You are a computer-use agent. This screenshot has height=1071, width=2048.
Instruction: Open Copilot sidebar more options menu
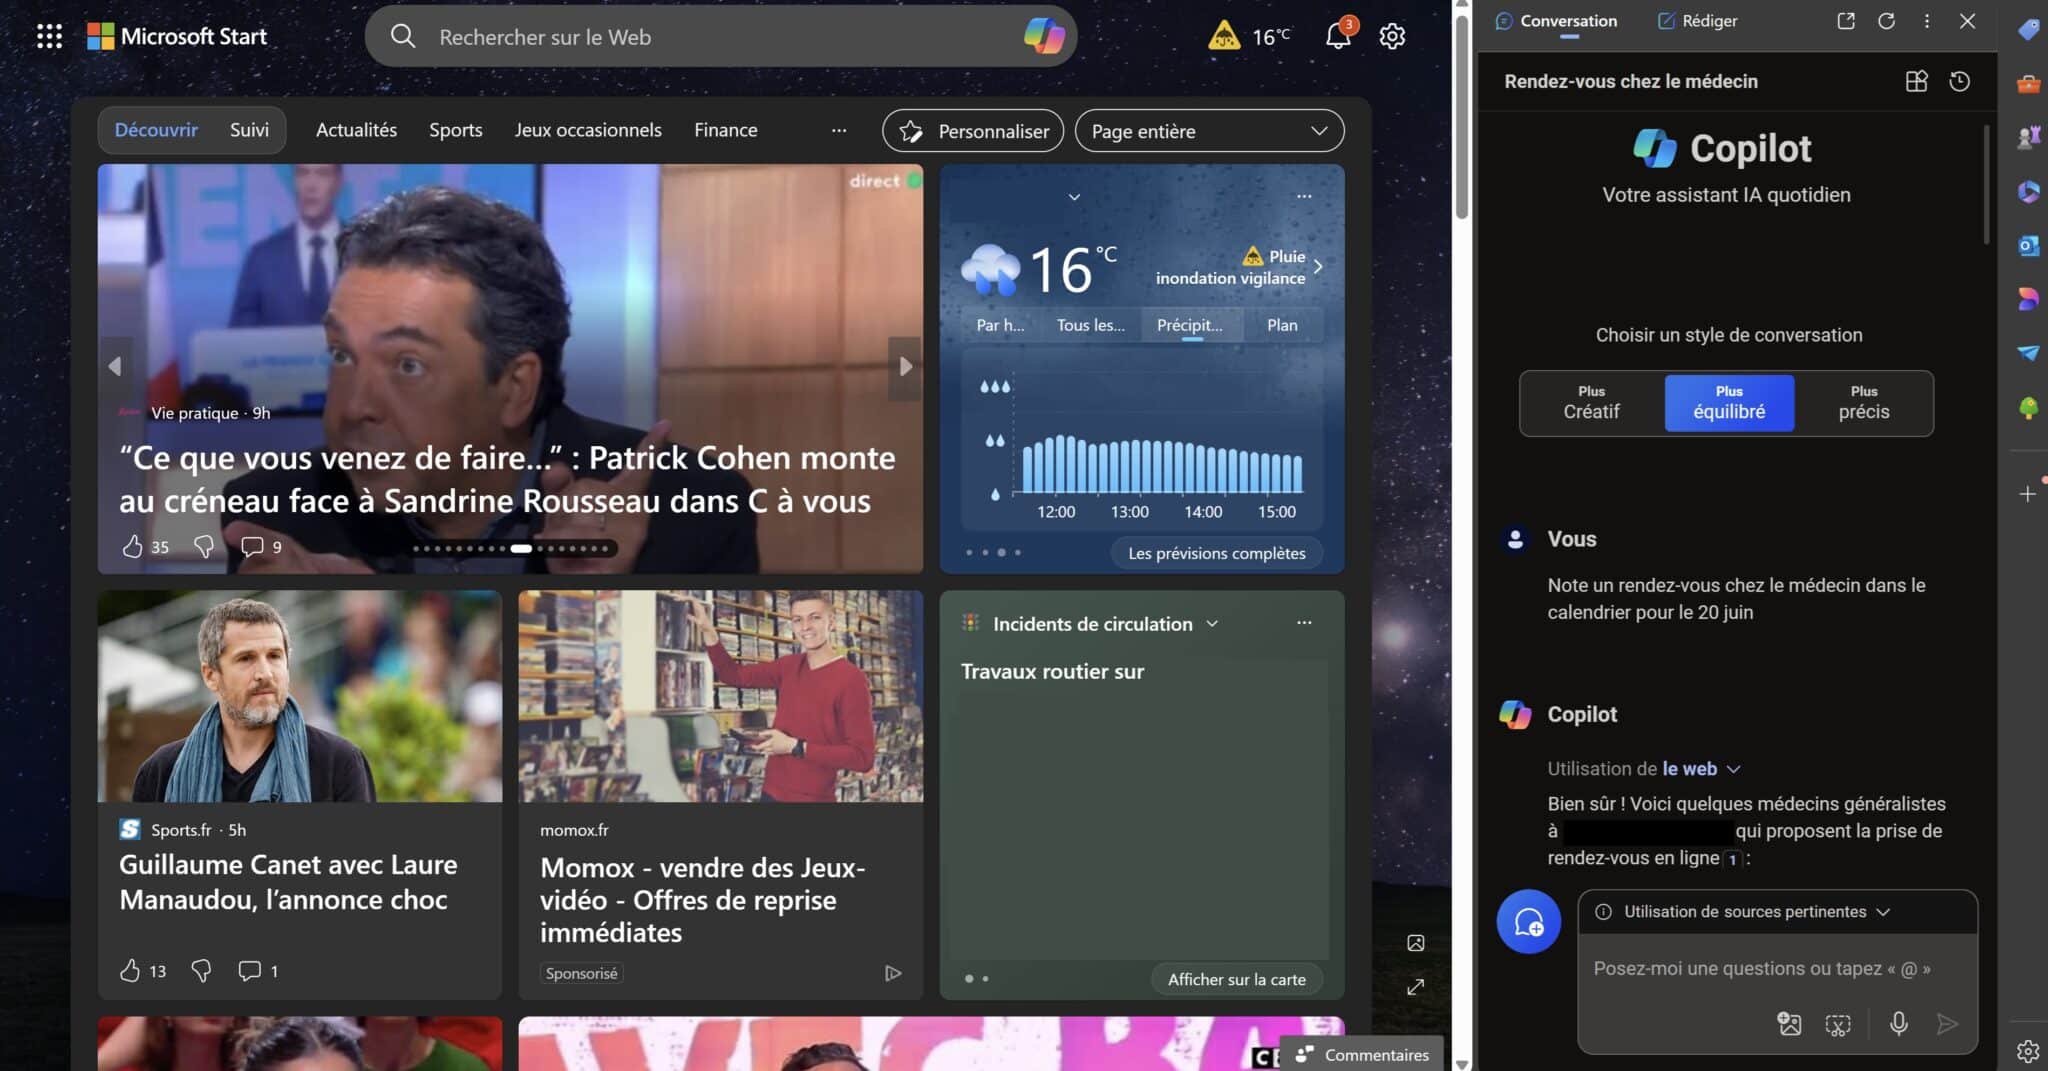pyautogui.click(x=1927, y=21)
